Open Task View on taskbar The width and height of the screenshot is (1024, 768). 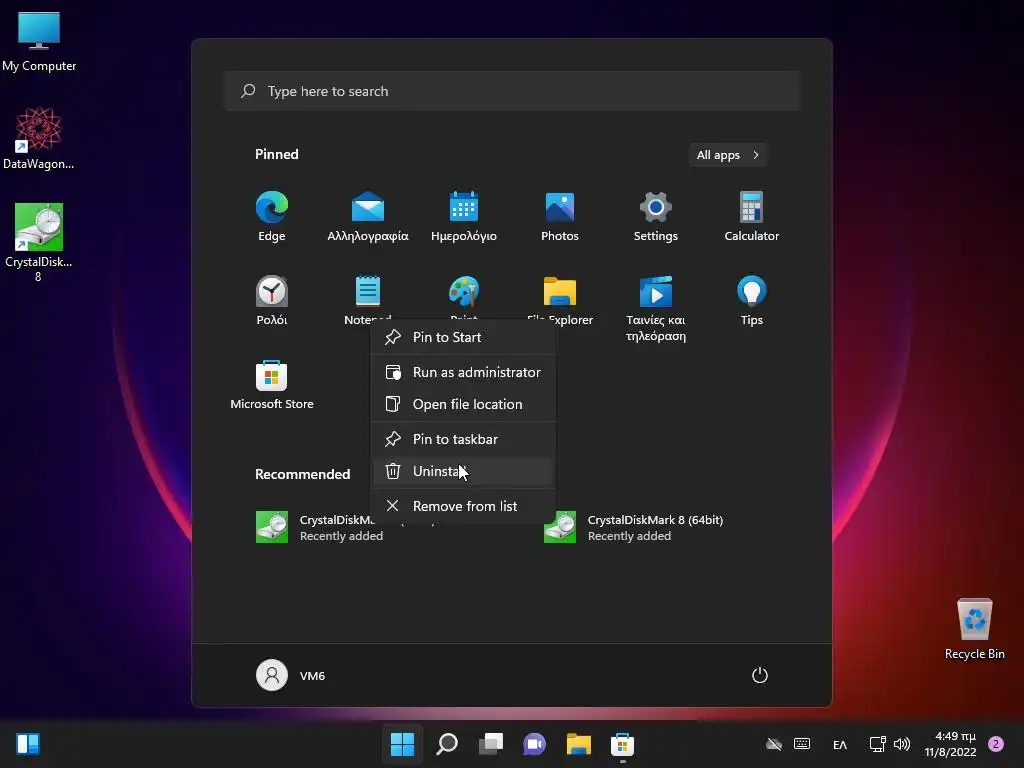click(491, 744)
